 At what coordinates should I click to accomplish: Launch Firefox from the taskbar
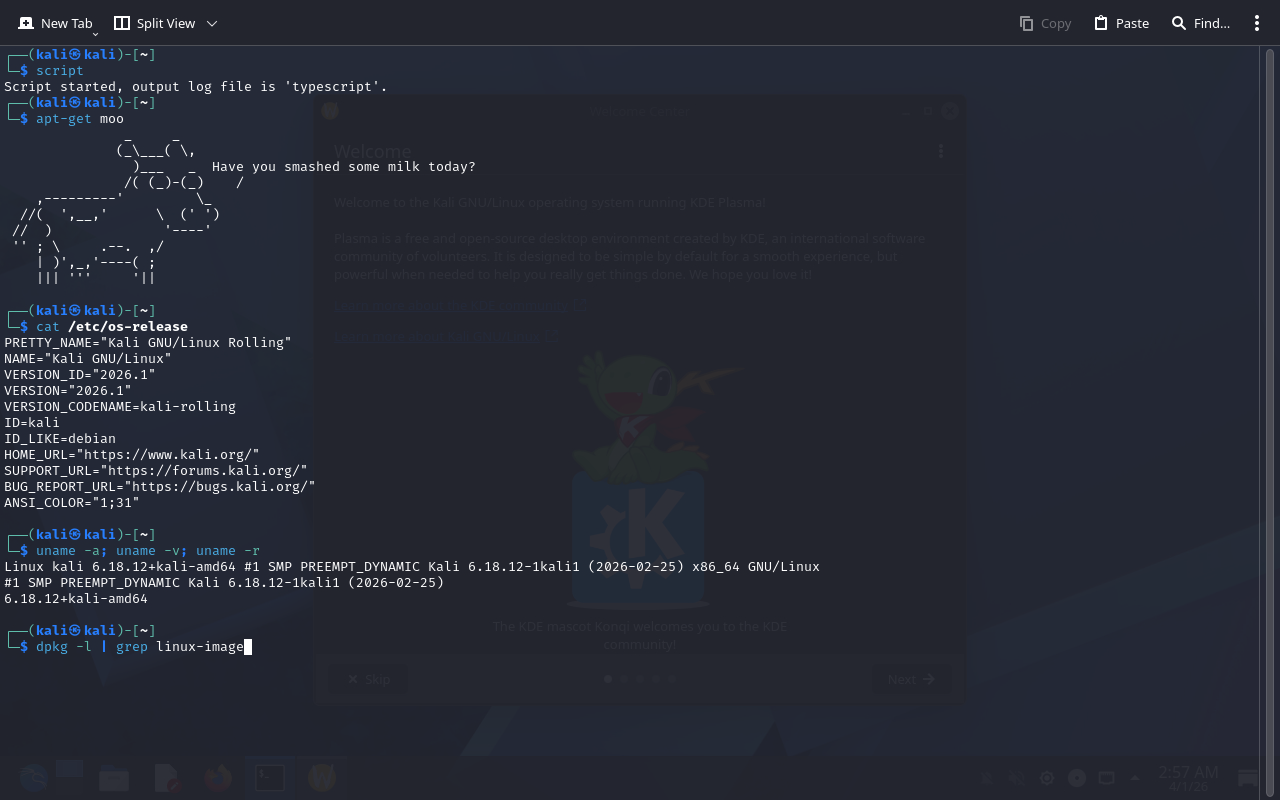coord(218,777)
